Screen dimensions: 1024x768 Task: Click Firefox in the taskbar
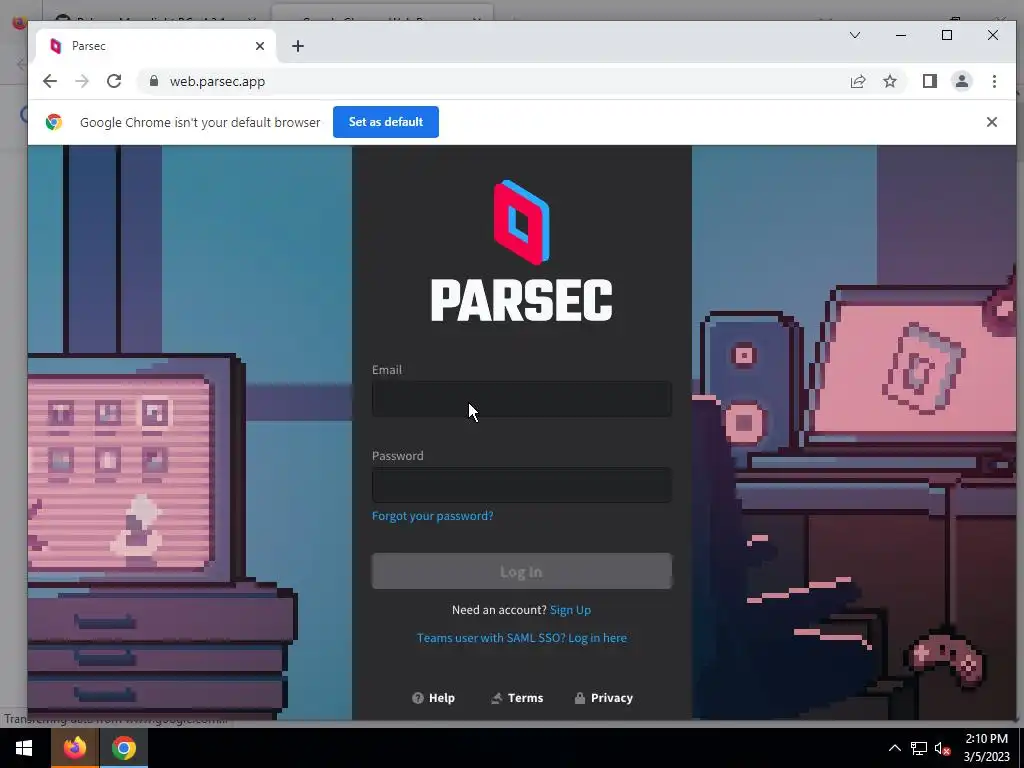pos(75,748)
